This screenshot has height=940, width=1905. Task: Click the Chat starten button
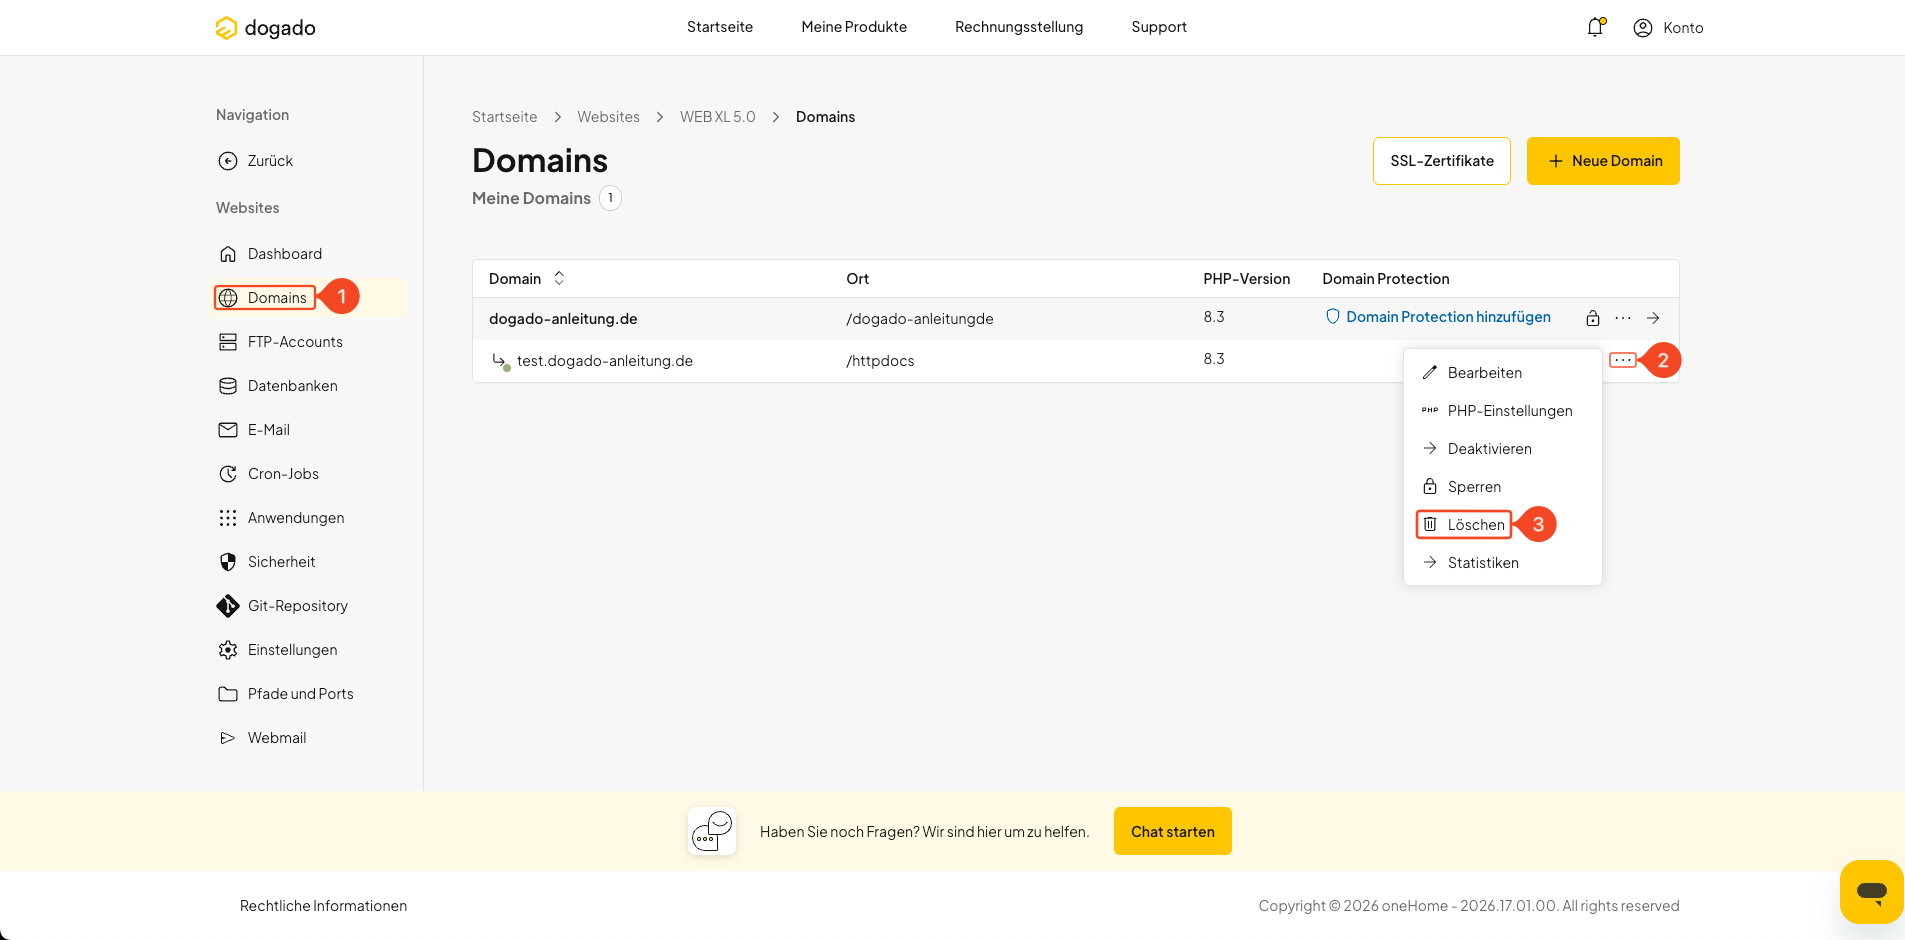1173,831
